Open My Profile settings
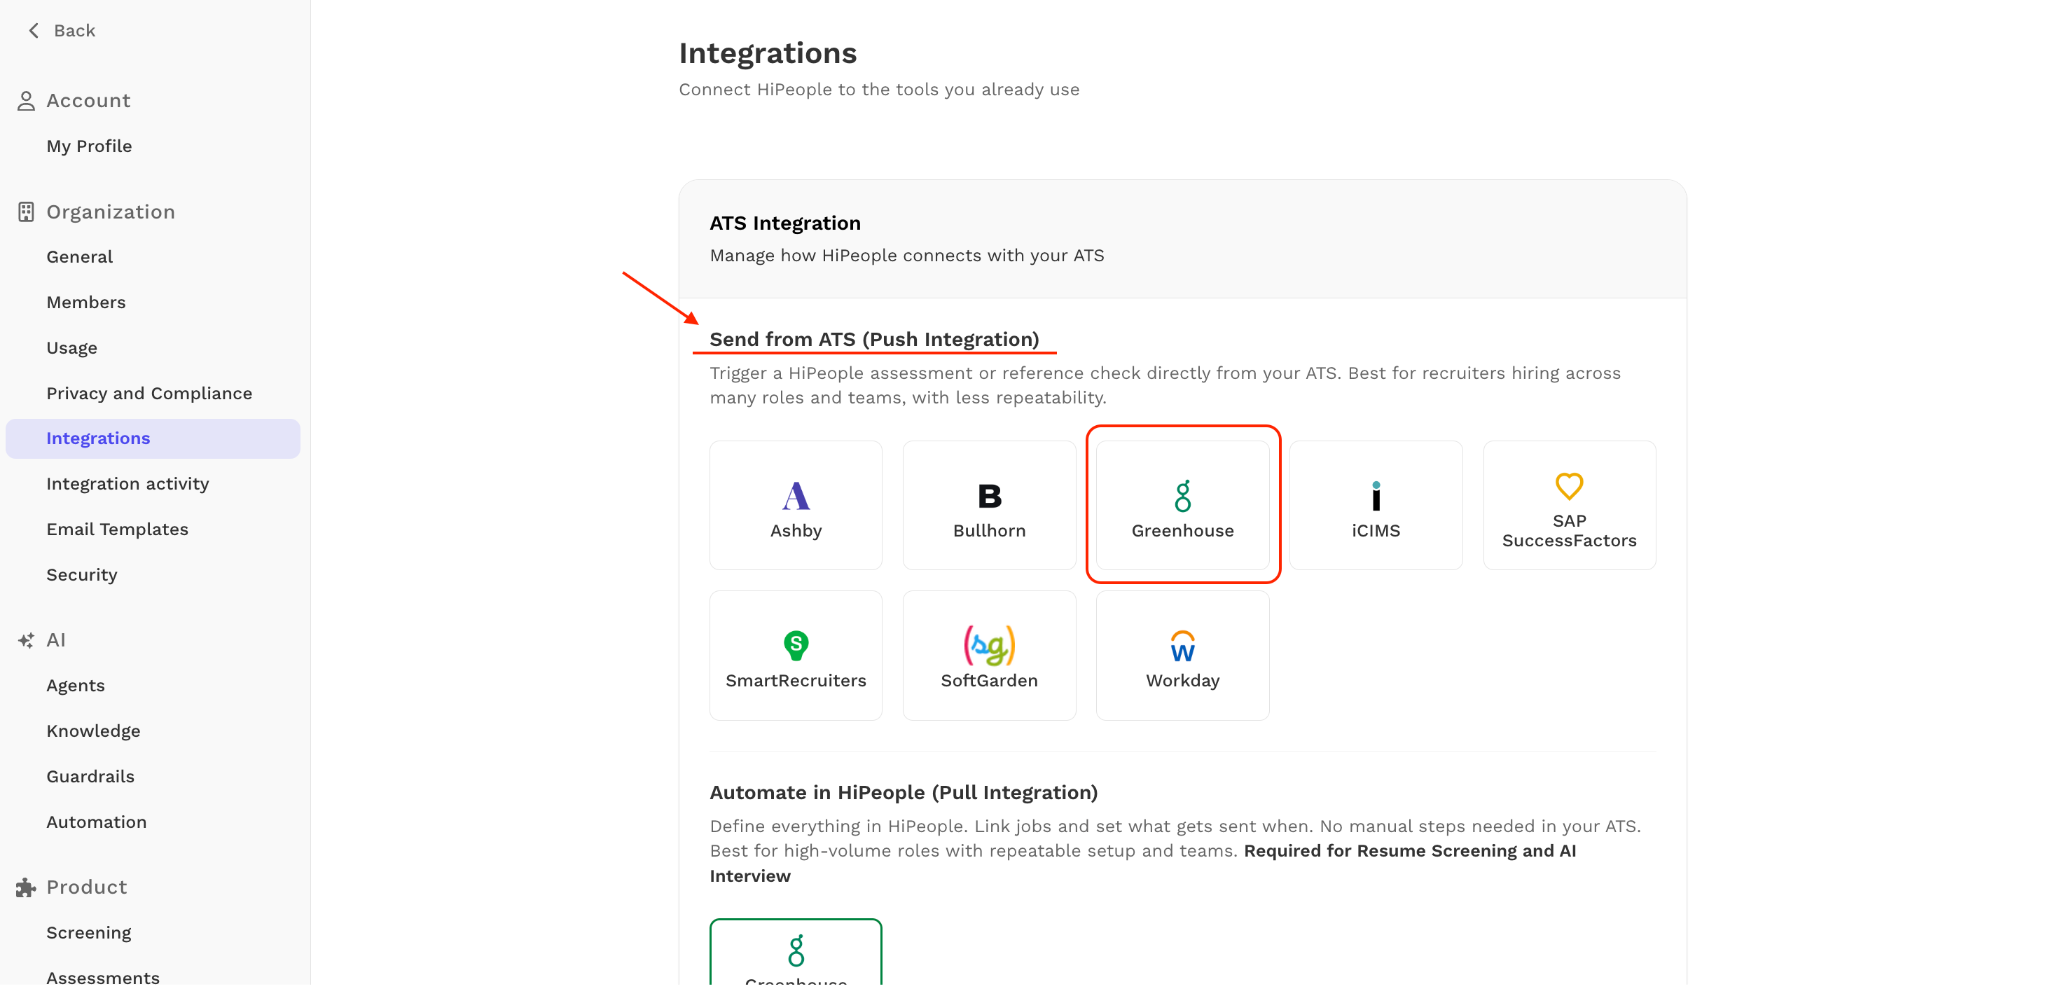The height and width of the screenshot is (985, 2048). pyautogui.click(x=89, y=146)
